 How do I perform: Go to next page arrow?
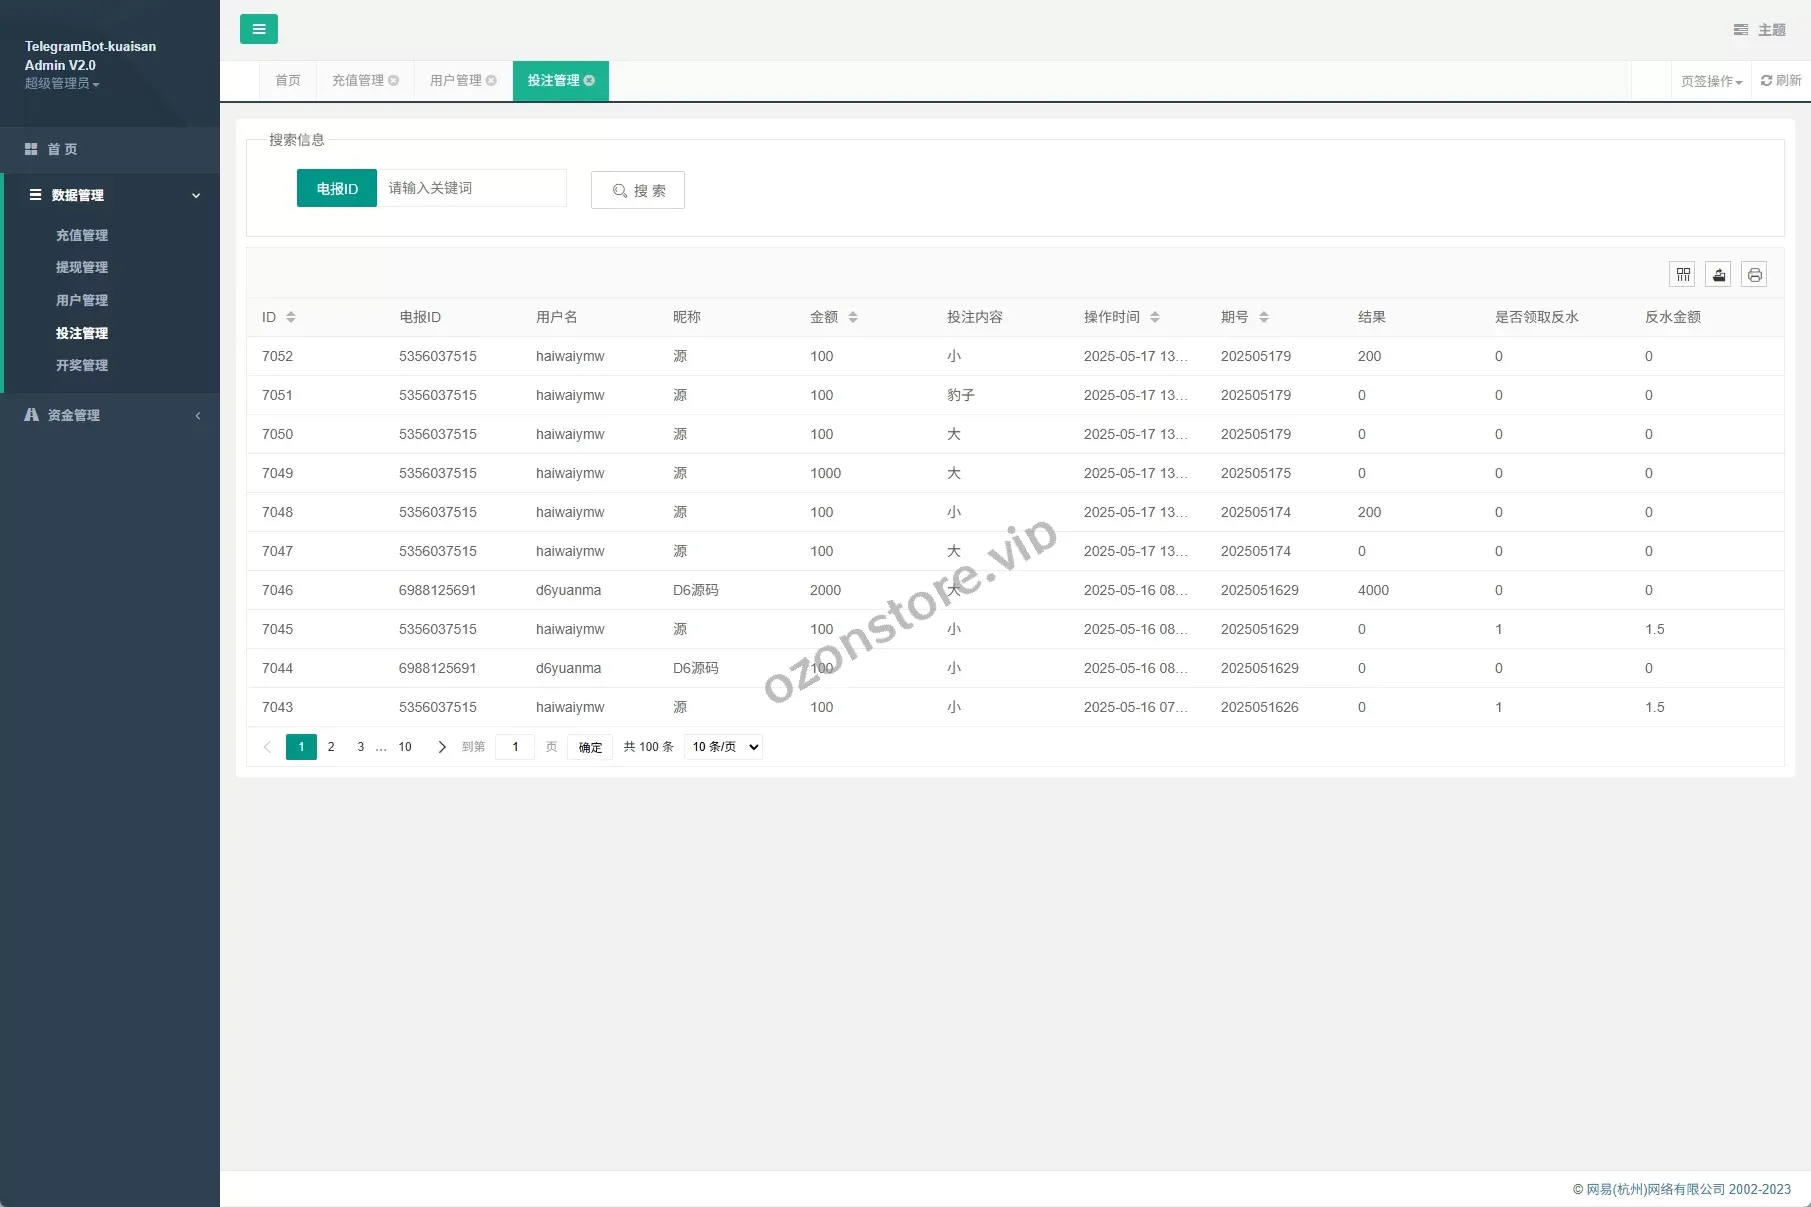(x=442, y=747)
